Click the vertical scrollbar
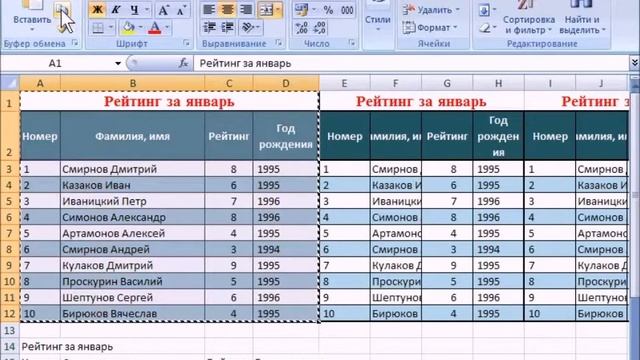 (x=635, y=196)
